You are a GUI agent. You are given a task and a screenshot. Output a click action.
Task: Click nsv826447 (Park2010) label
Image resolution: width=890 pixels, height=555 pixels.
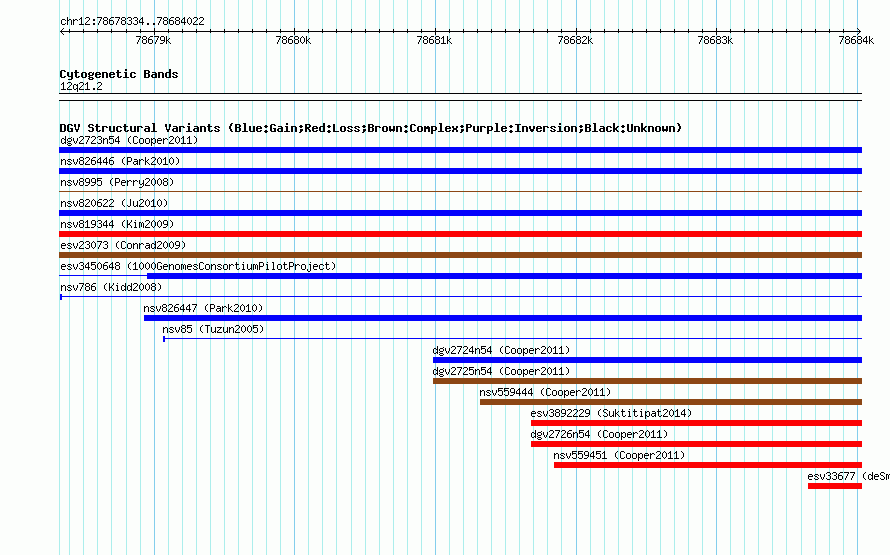pos(203,308)
